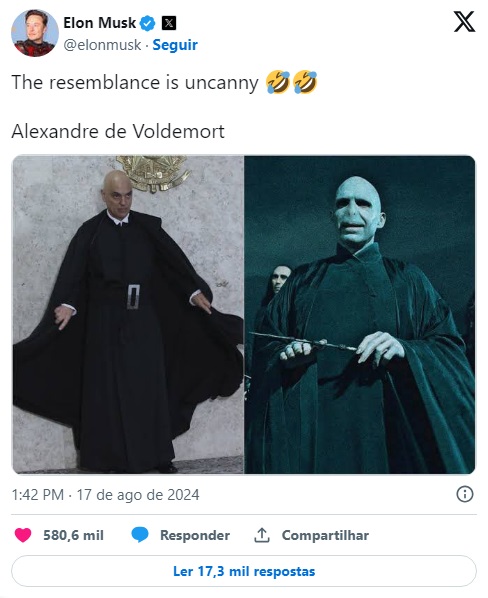Click the blue reply bubble icon
The height and width of the screenshot is (598, 488).
140,535
